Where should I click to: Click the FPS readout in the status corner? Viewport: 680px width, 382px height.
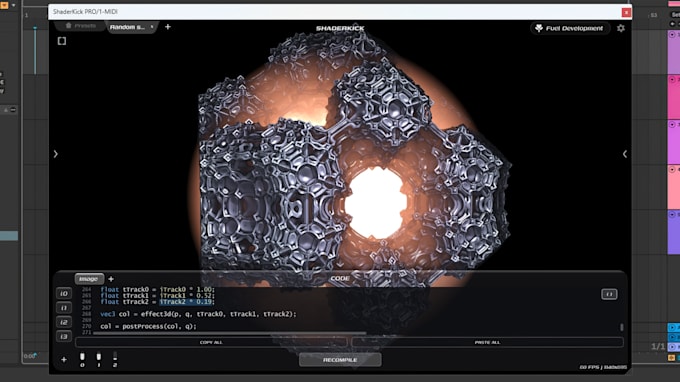[603, 367]
